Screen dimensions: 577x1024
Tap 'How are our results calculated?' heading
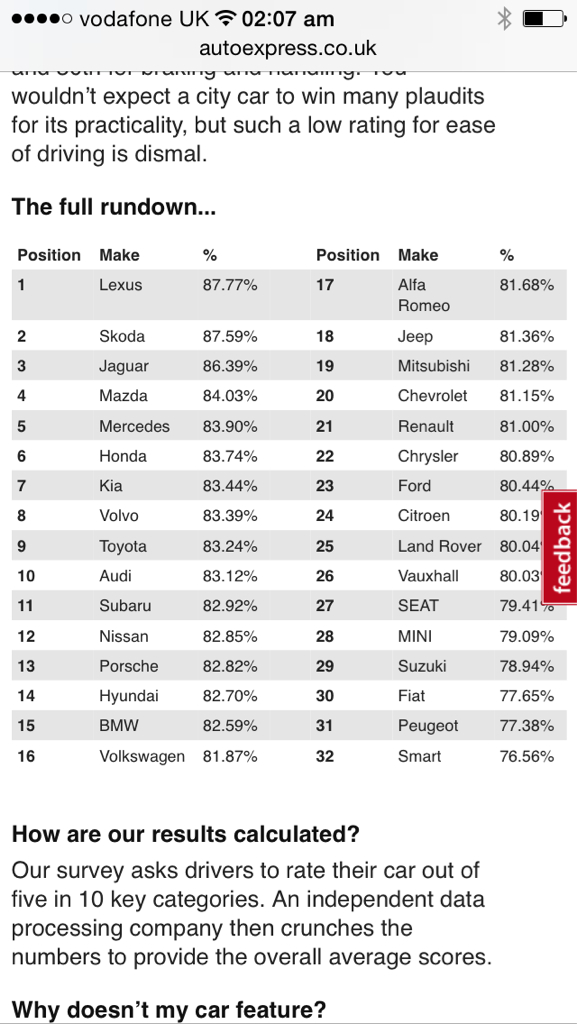point(186,834)
